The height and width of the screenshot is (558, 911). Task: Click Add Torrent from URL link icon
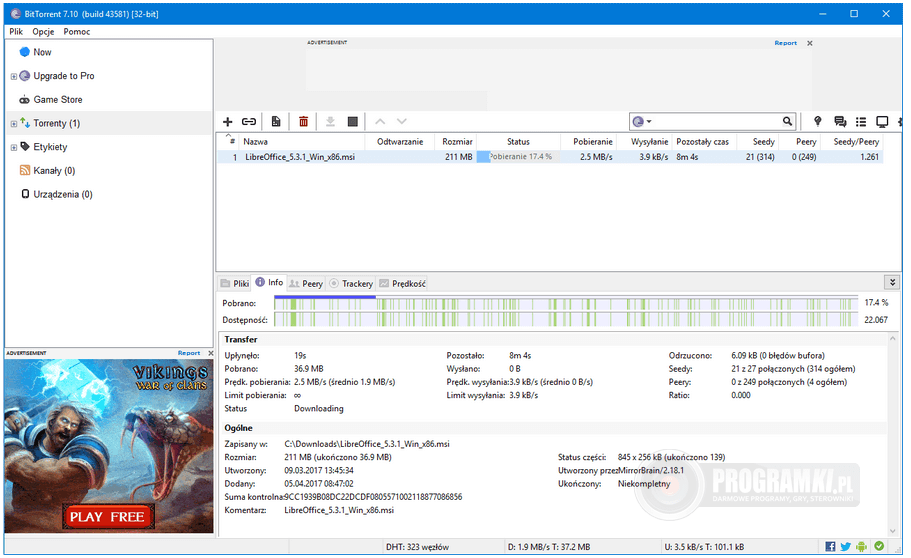(249, 121)
